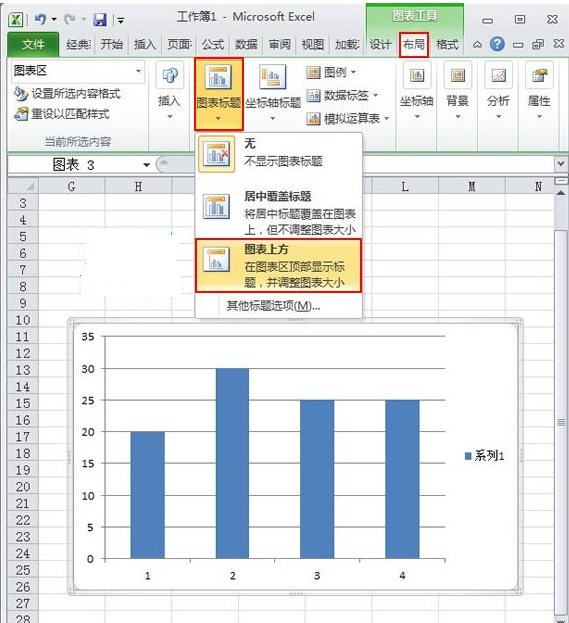This screenshot has width=569, height=623.
Task: Select the bar for category 4
Action: (x=402, y=479)
